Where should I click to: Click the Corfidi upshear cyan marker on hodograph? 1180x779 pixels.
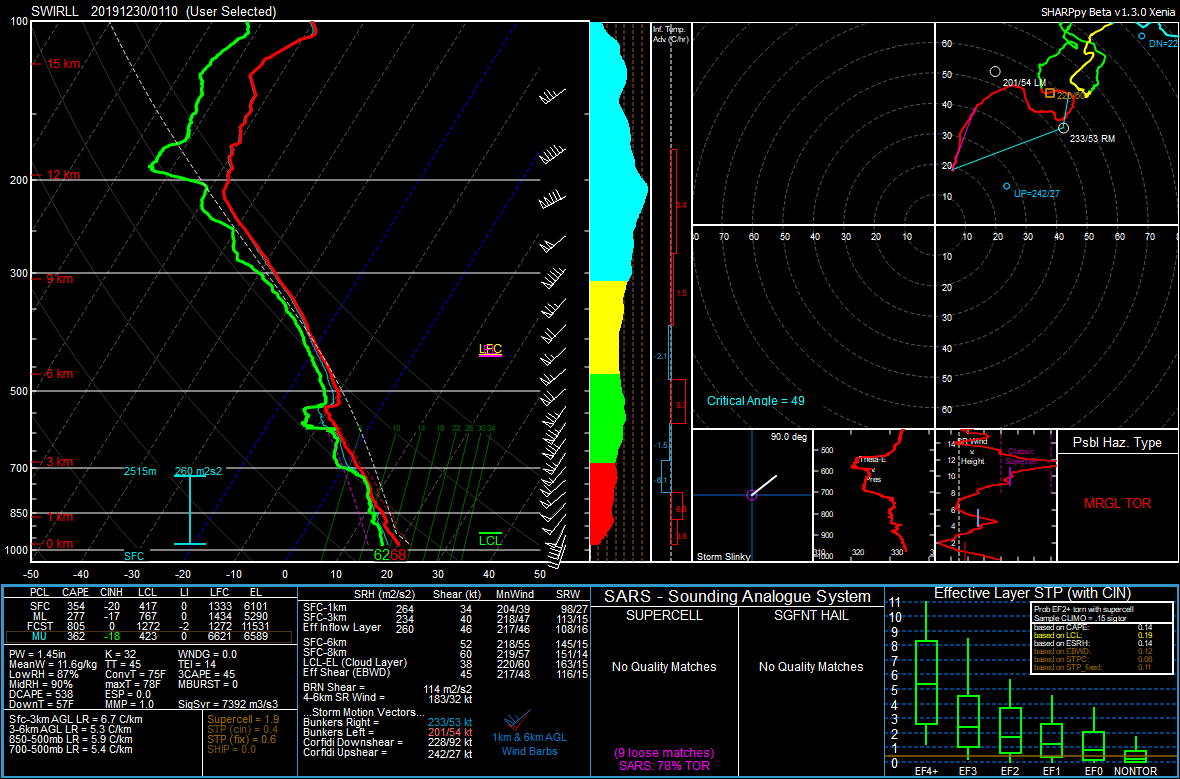point(1007,186)
